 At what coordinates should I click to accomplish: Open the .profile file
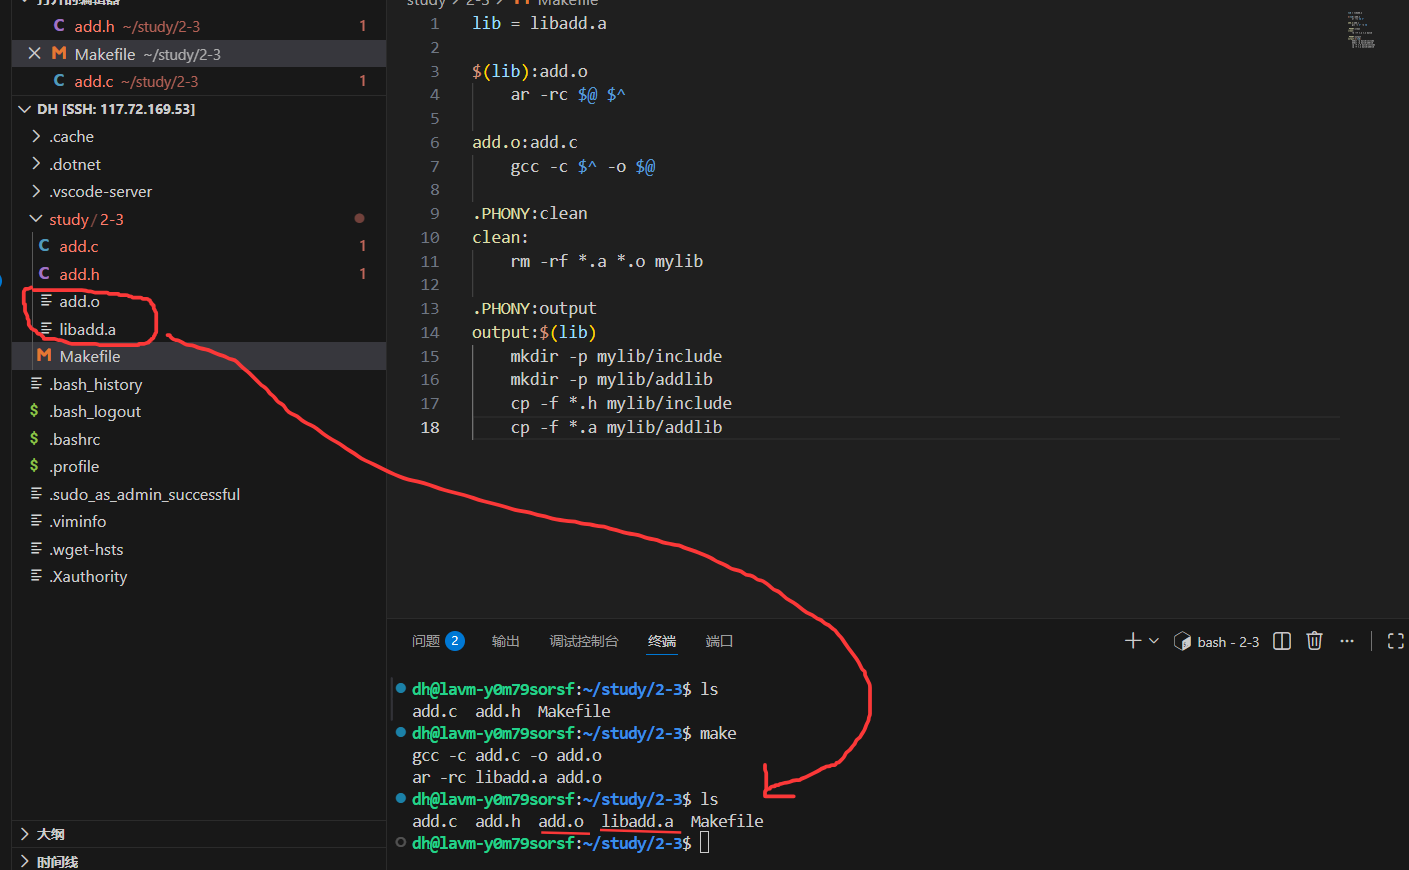pos(199,466)
